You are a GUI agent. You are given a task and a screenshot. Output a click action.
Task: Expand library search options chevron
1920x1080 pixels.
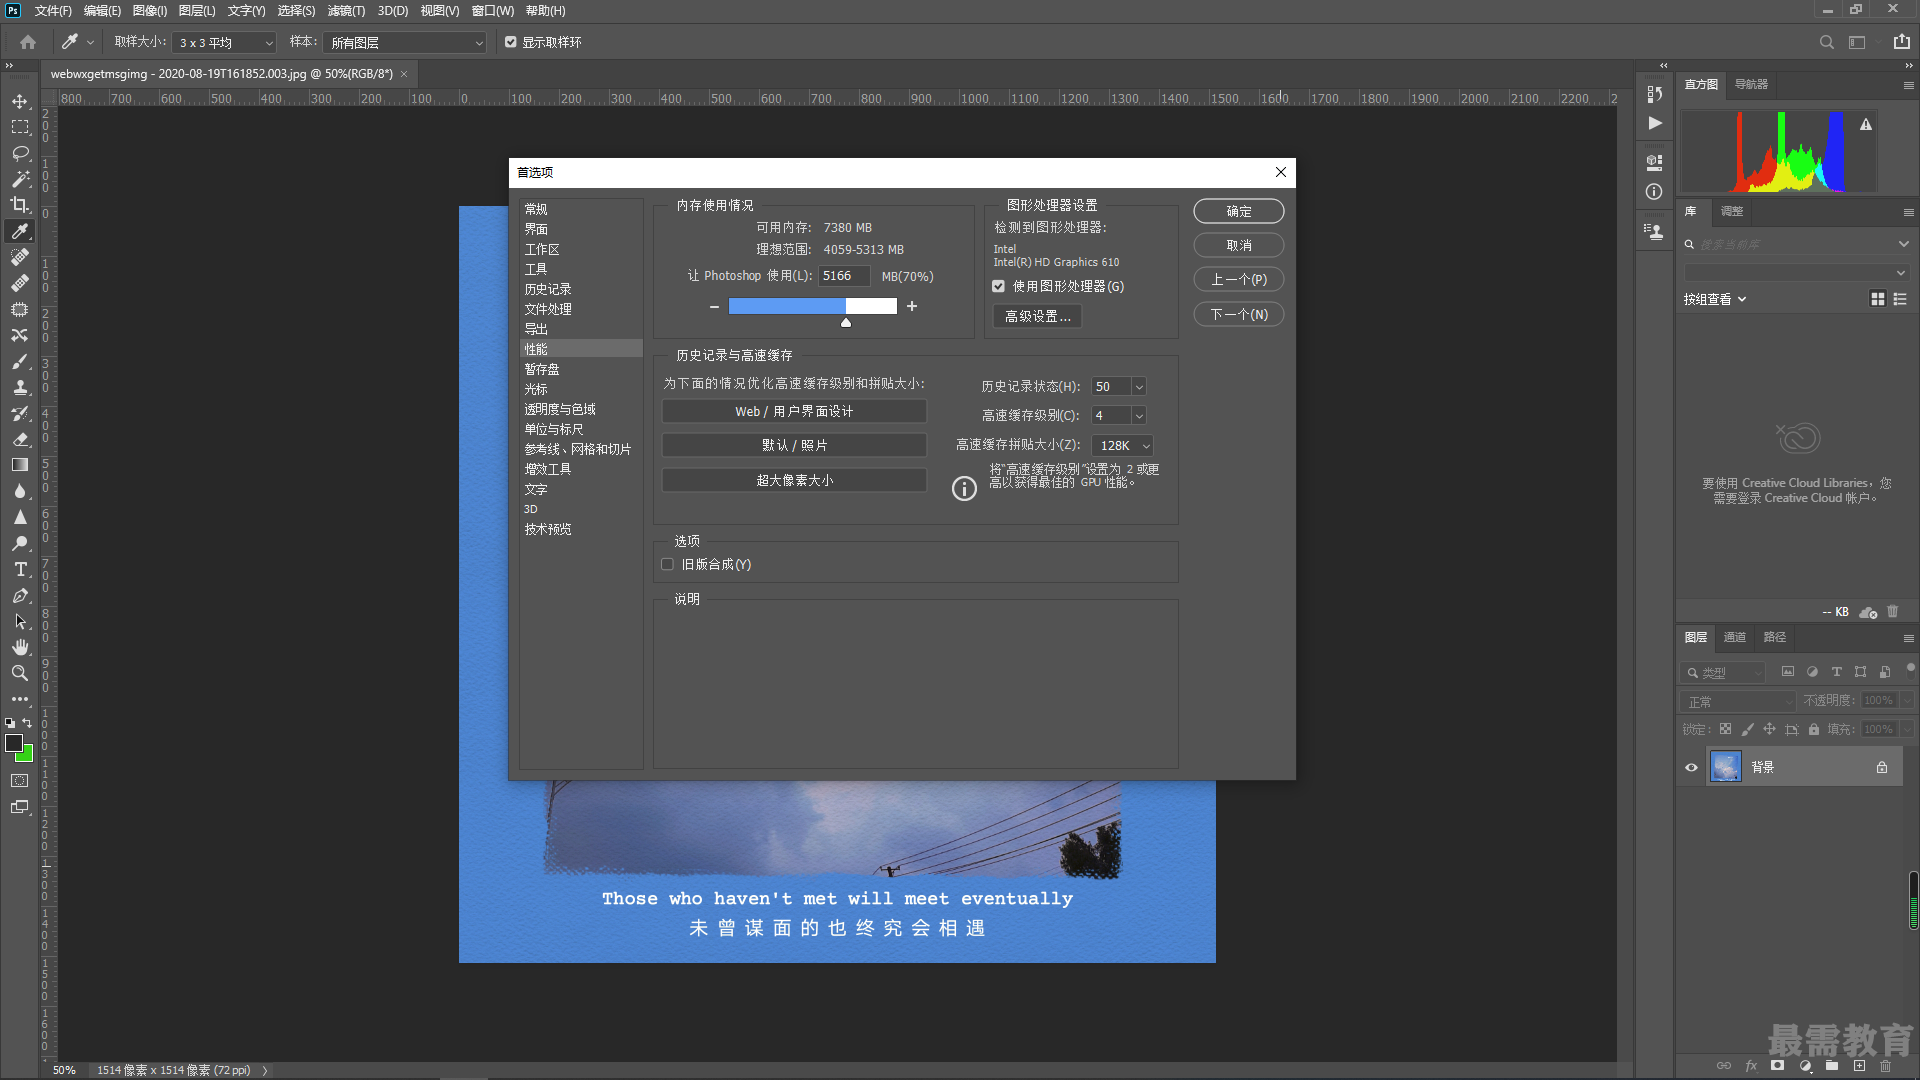click(1903, 244)
